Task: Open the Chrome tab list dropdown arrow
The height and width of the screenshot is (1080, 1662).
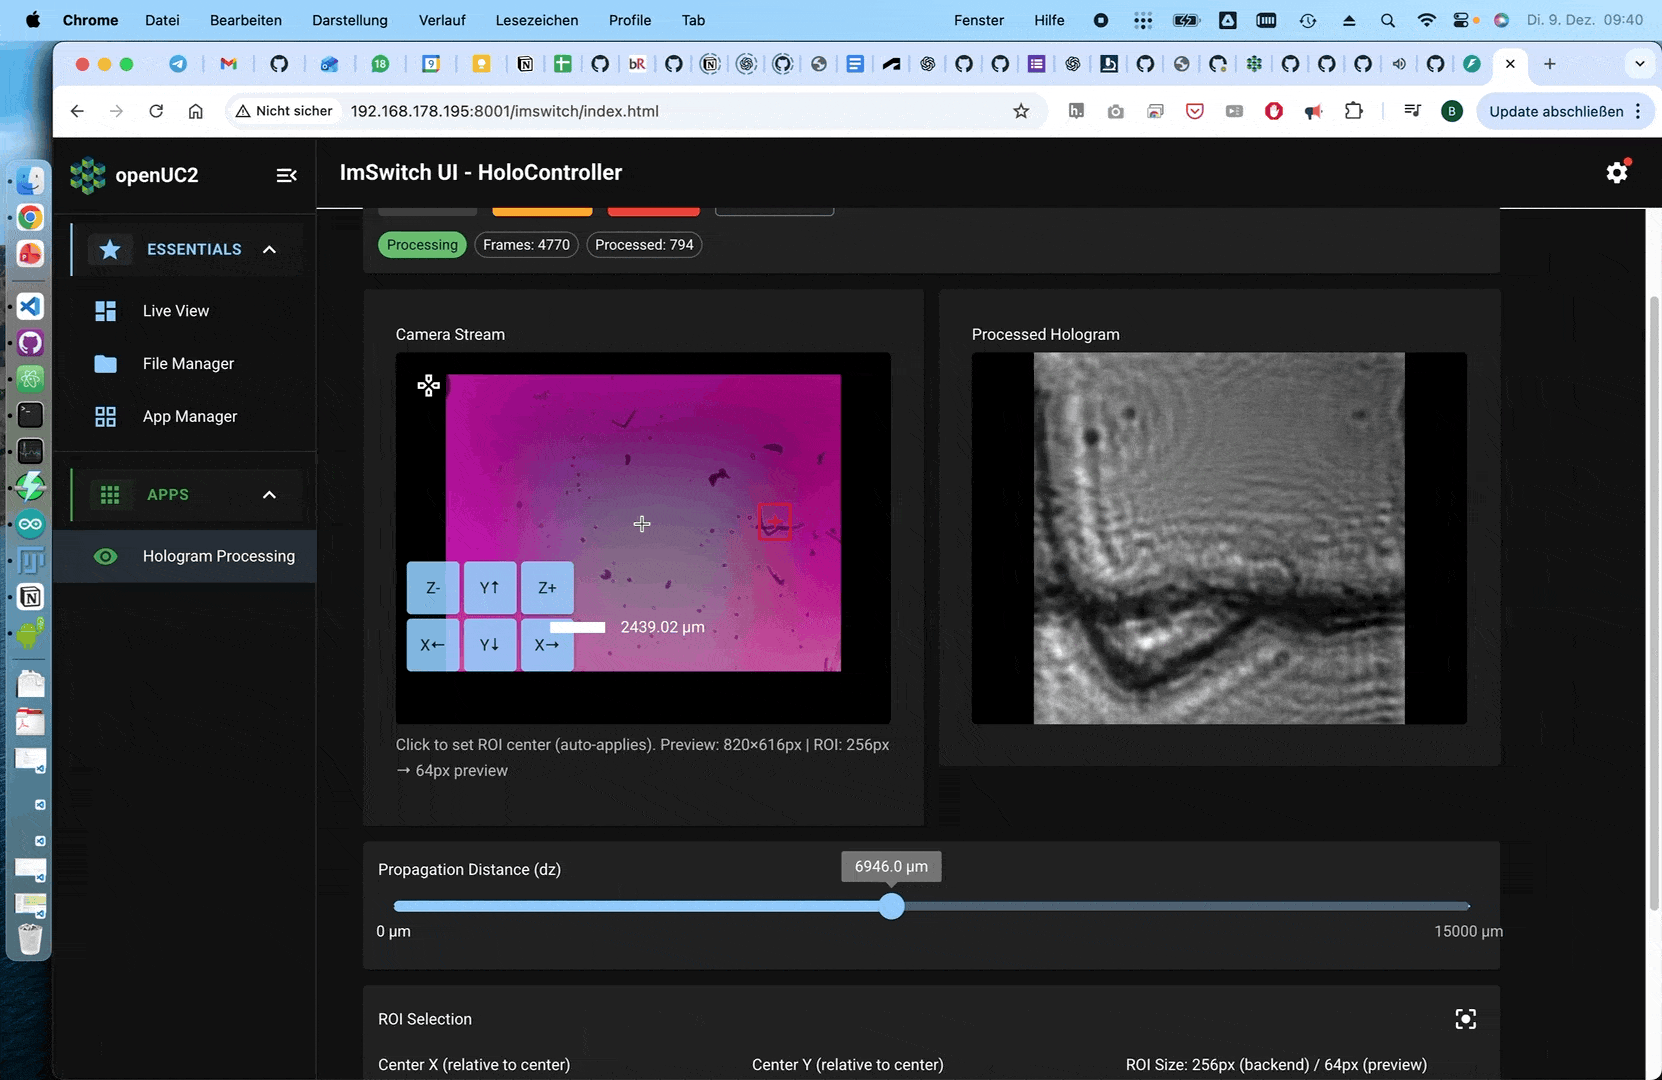Action: pyautogui.click(x=1639, y=64)
